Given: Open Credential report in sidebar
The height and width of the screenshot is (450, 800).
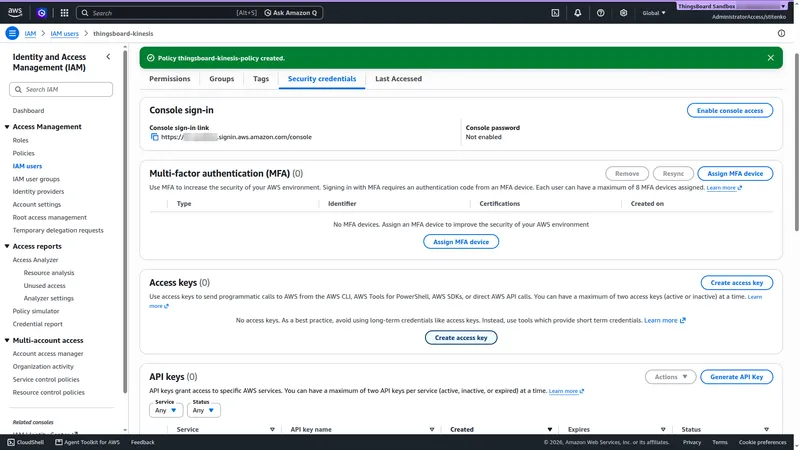Looking at the screenshot, I should click(38, 324).
